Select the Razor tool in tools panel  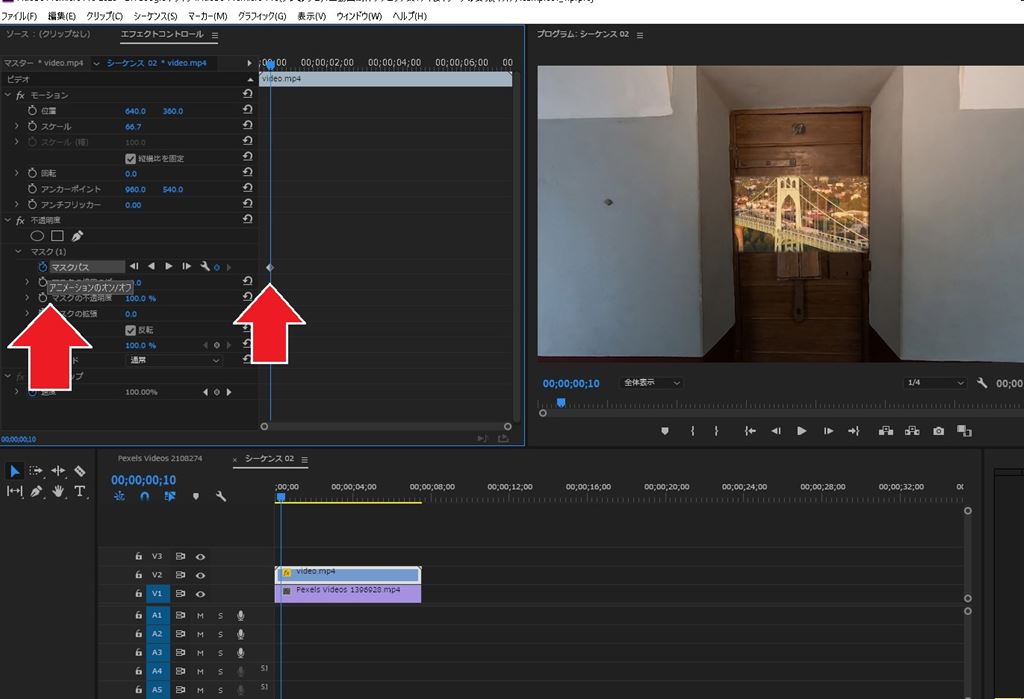[x=80, y=471]
